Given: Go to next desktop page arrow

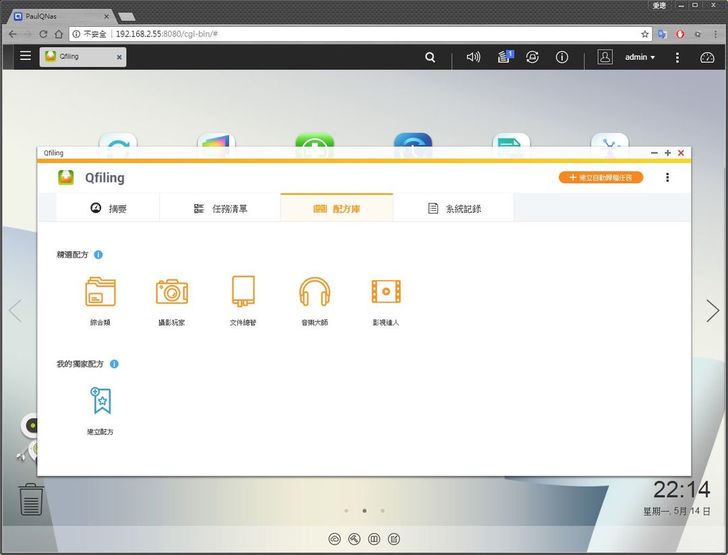Looking at the screenshot, I should pyautogui.click(x=712, y=311).
